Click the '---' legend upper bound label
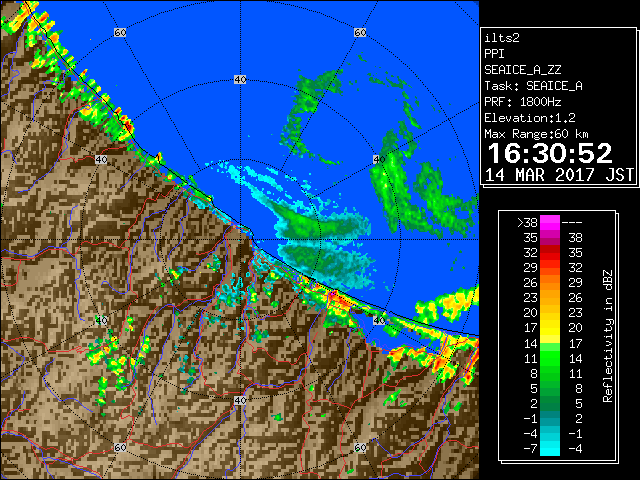This screenshot has height=480, width=640. (x=572, y=223)
